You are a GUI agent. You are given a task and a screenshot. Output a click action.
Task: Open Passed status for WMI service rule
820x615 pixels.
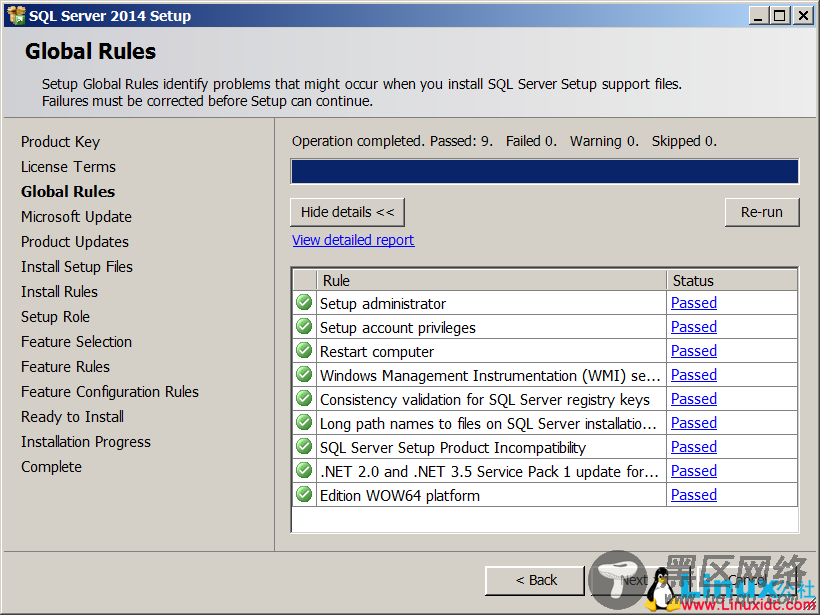pyautogui.click(x=694, y=375)
